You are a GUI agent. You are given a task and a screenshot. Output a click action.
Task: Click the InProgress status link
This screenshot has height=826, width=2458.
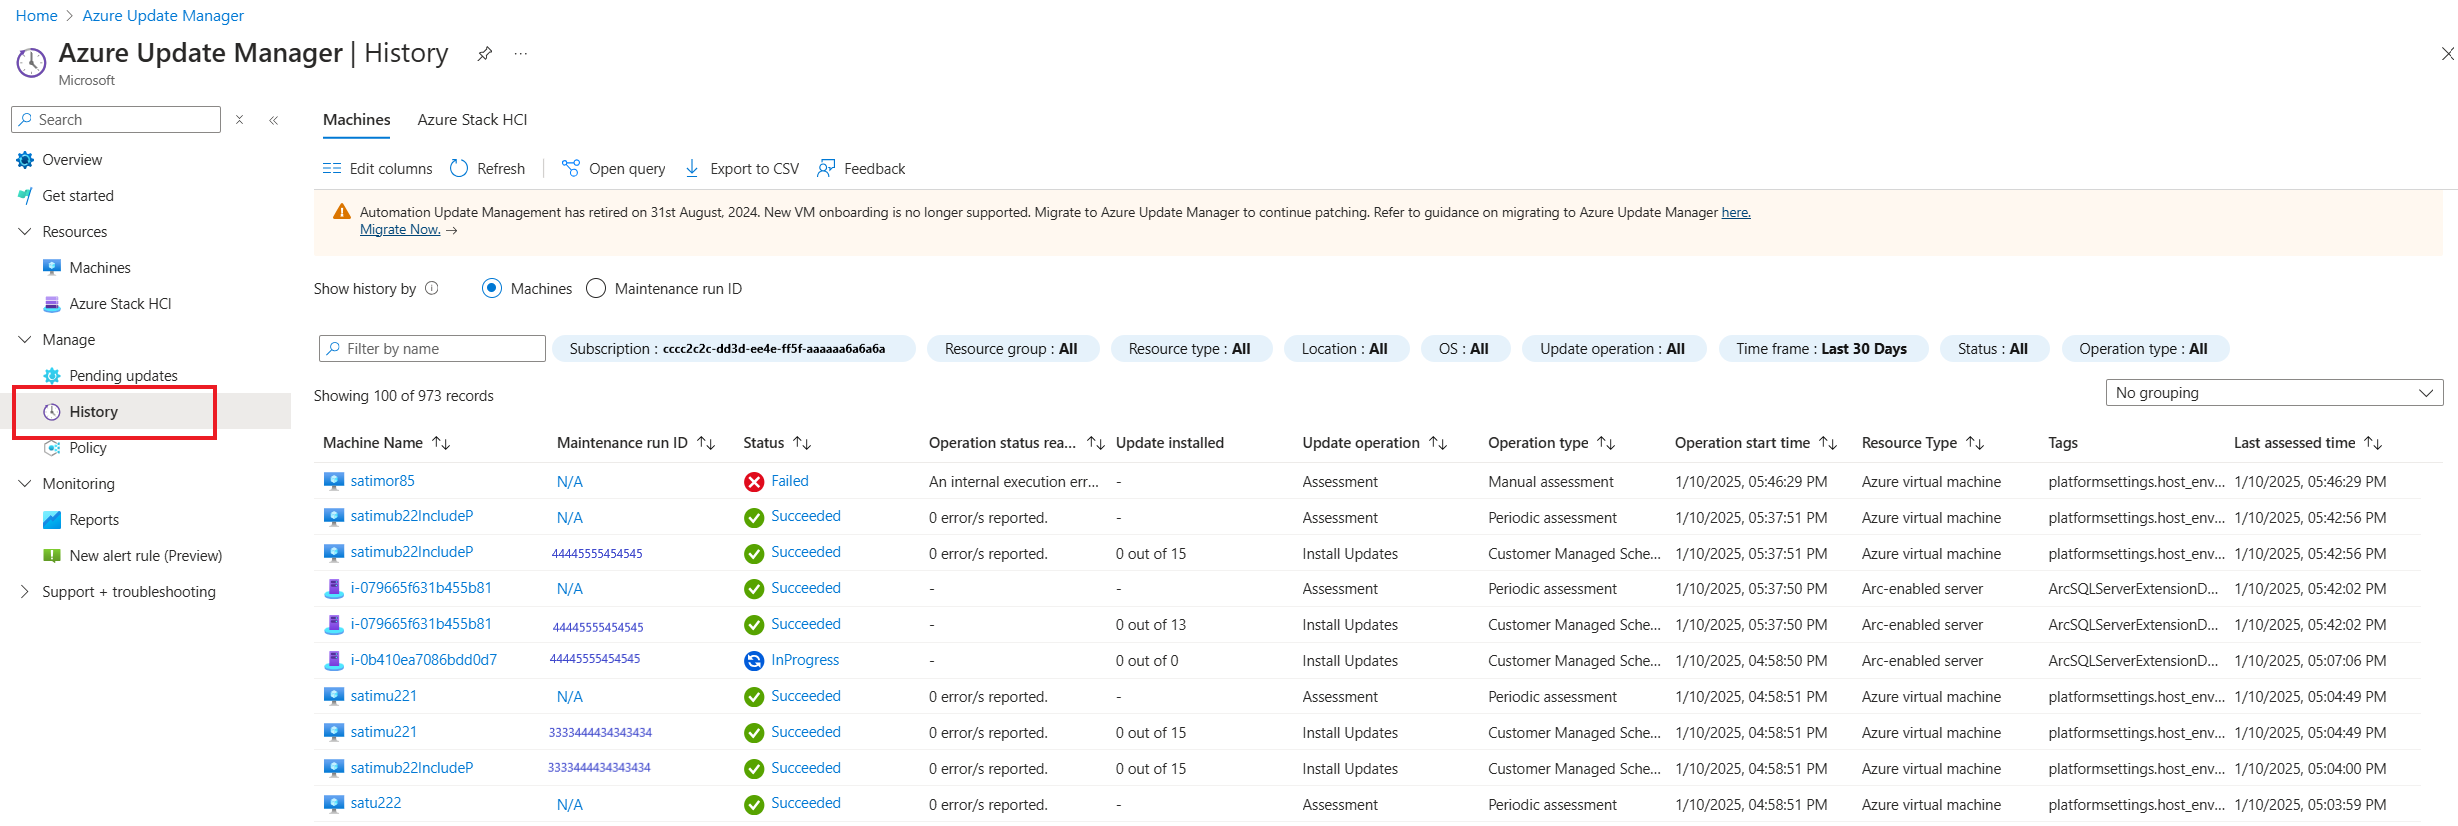[805, 660]
